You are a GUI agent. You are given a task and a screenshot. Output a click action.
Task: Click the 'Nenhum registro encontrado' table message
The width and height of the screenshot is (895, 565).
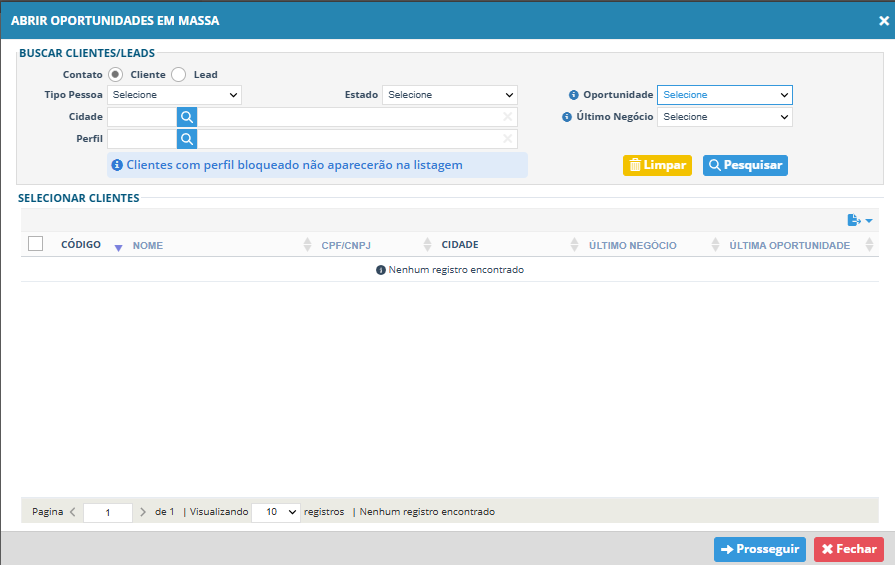[x=450, y=270]
